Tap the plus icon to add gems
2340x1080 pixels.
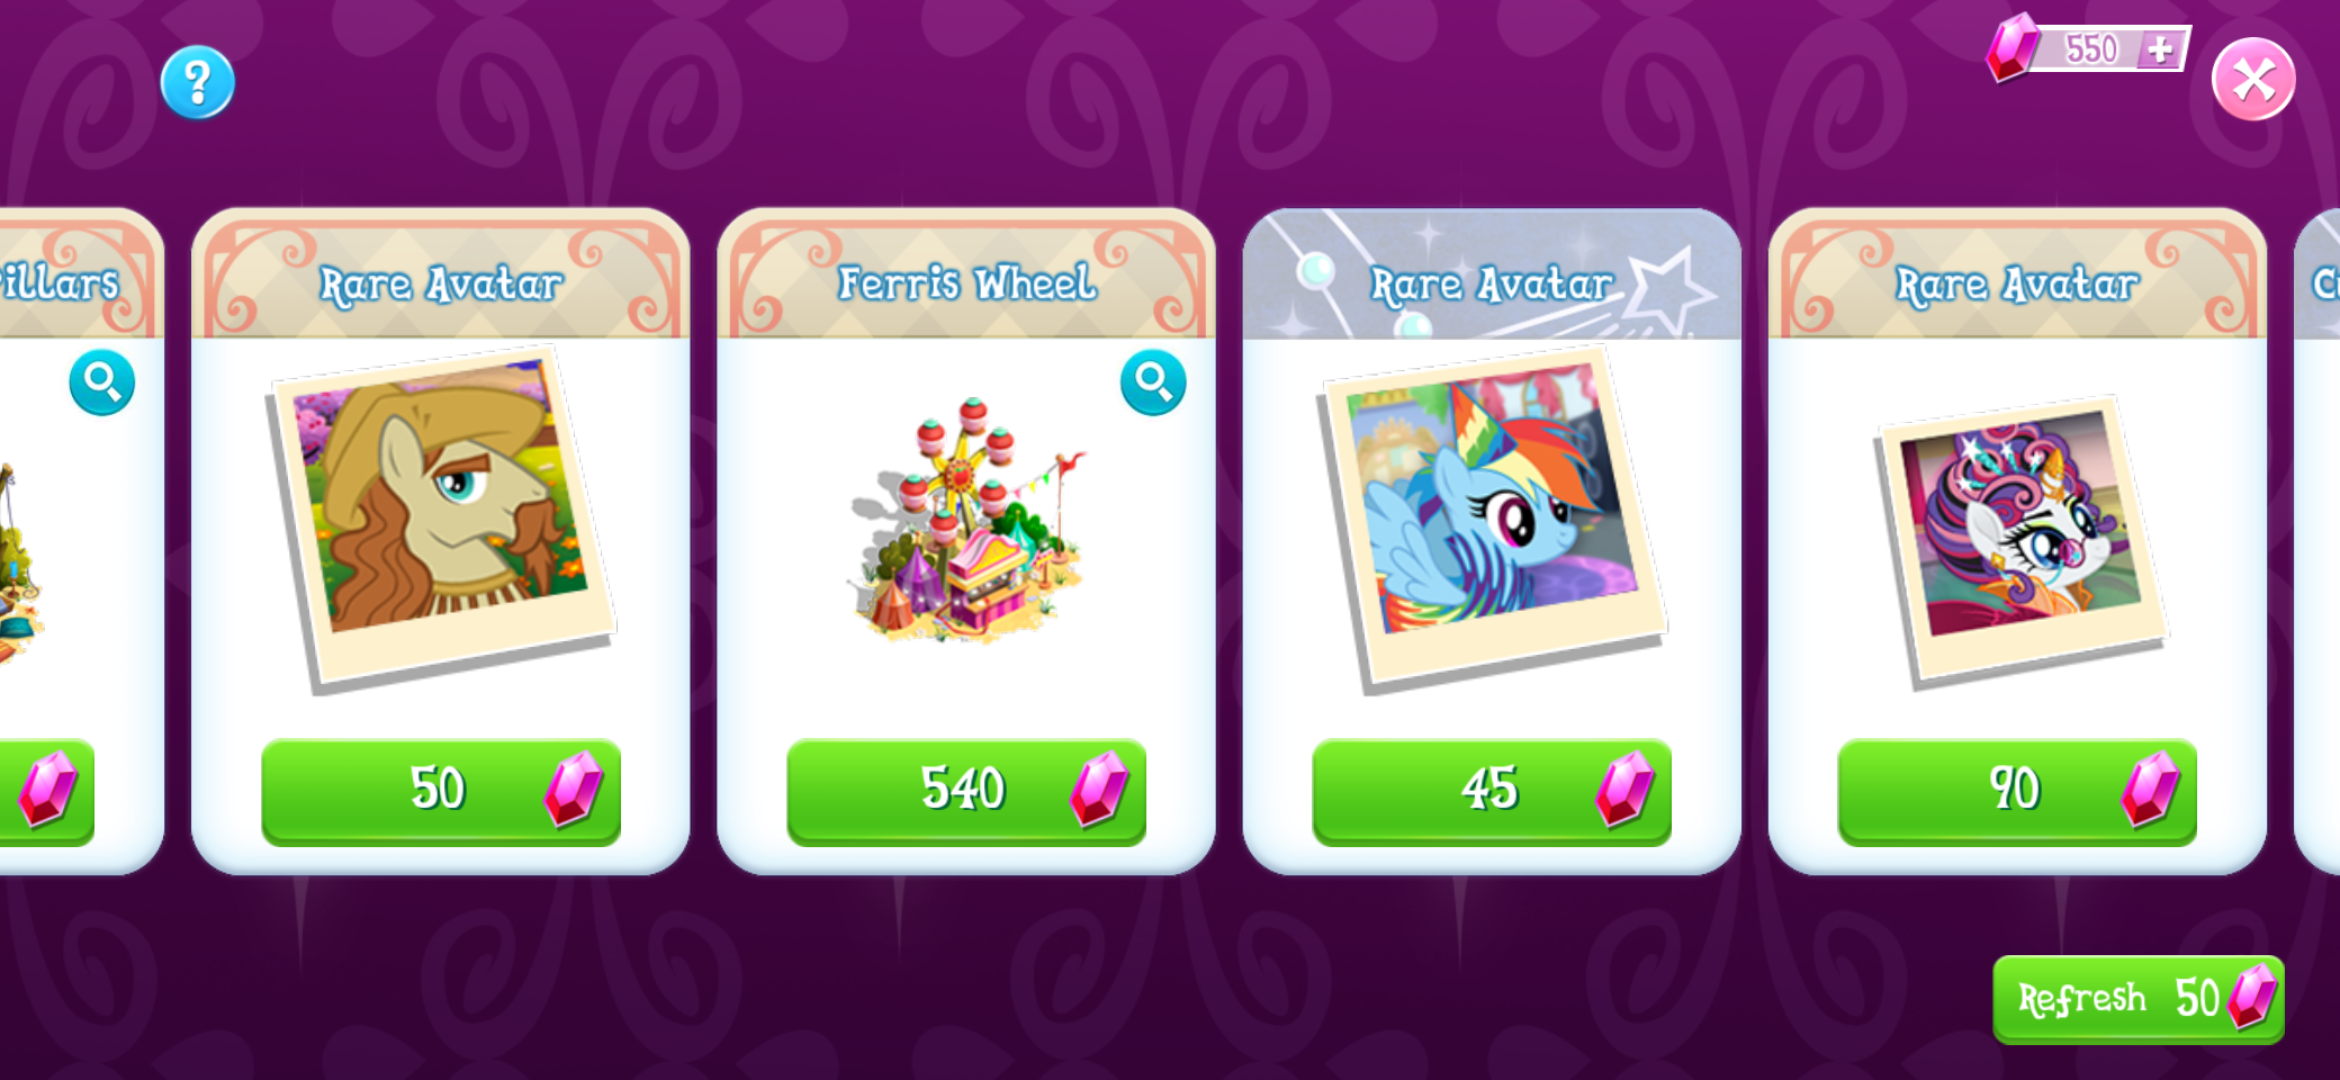[2160, 49]
